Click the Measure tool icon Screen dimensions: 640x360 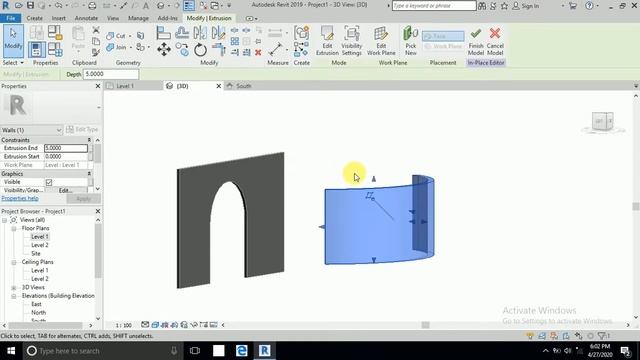[276, 49]
